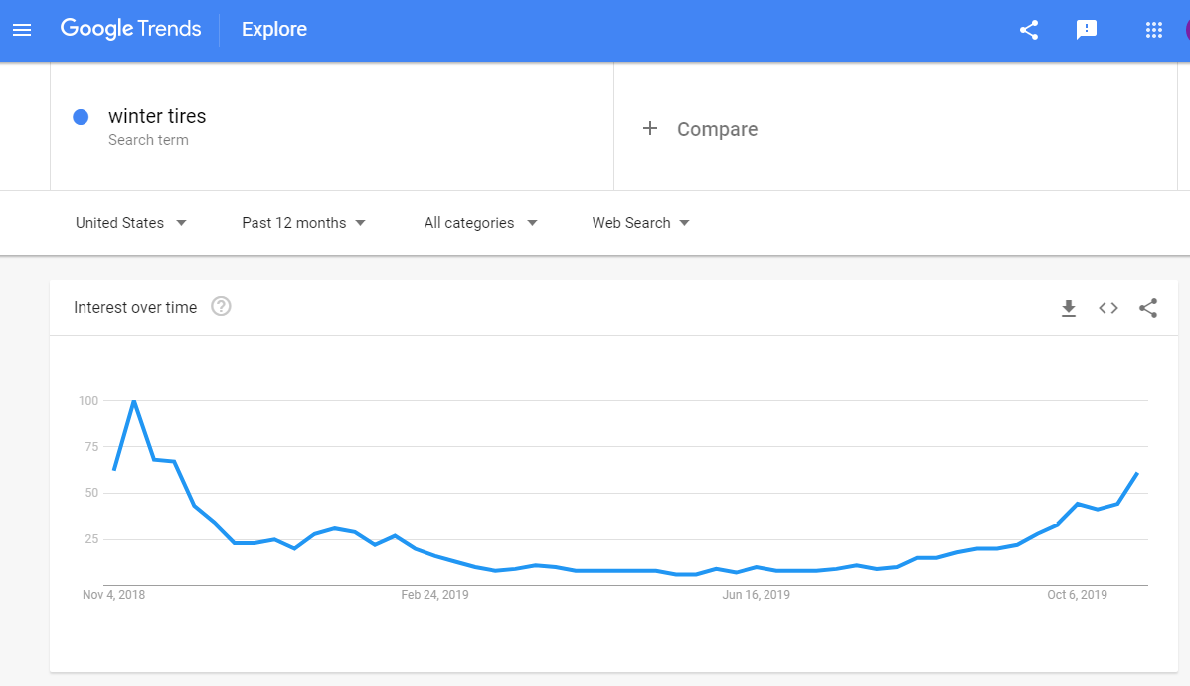Select the Explore menu item
Image resolution: width=1190 pixels, height=686 pixels.
(274, 29)
